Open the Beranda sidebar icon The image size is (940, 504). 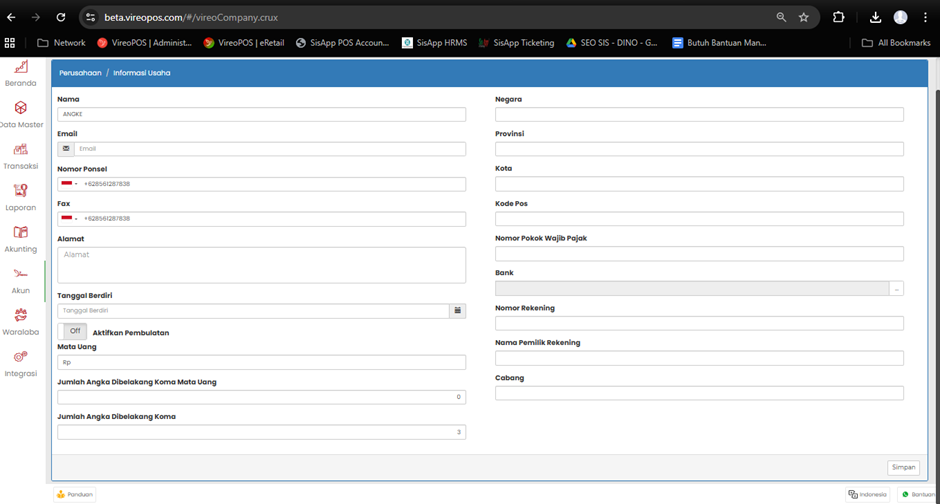(20, 68)
